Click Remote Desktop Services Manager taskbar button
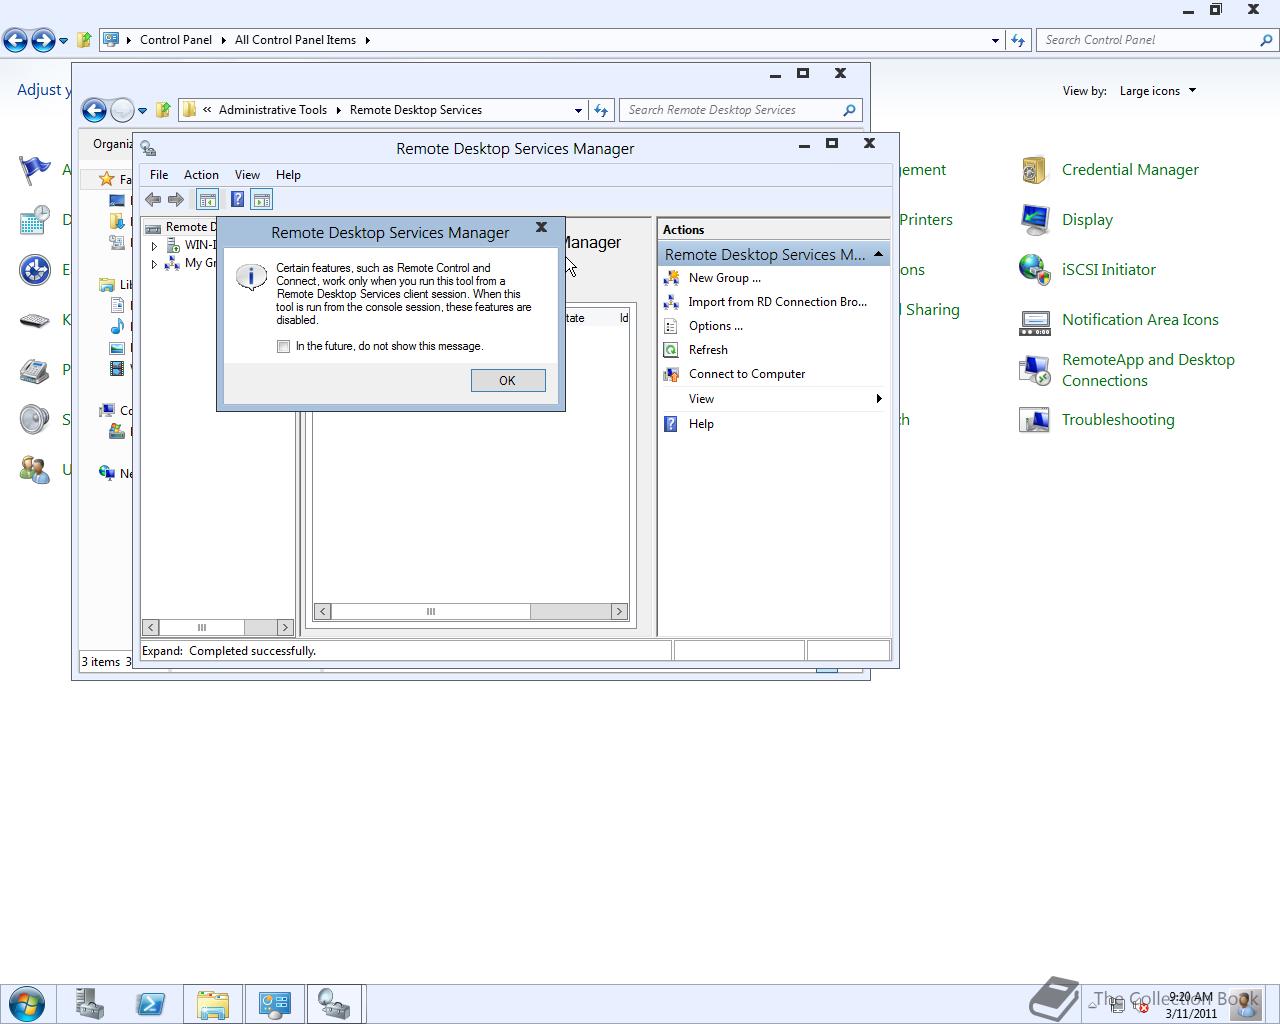 coord(334,1003)
